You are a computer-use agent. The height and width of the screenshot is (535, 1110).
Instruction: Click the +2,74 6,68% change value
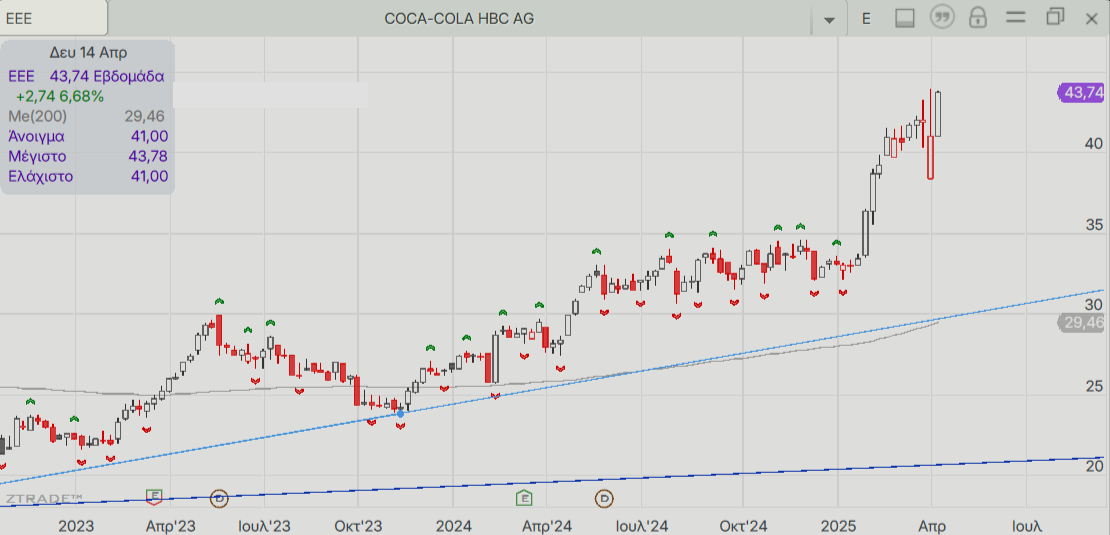(x=59, y=96)
